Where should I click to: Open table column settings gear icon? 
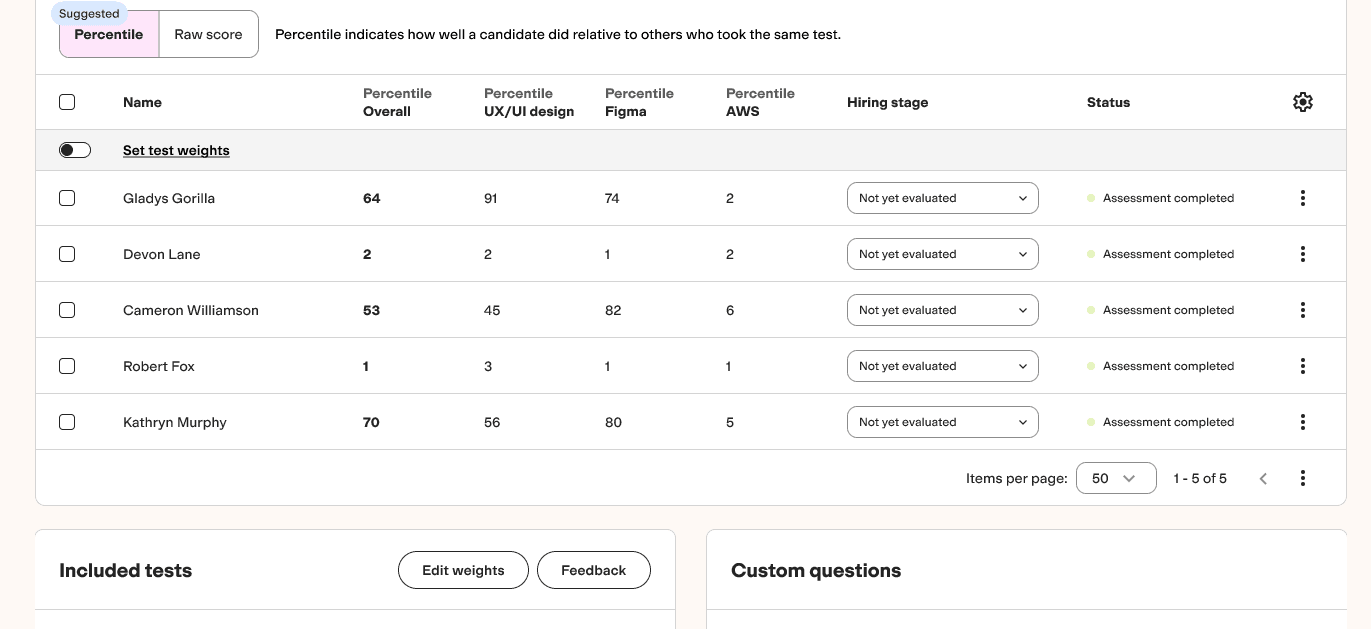pyautogui.click(x=1302, y=102)
